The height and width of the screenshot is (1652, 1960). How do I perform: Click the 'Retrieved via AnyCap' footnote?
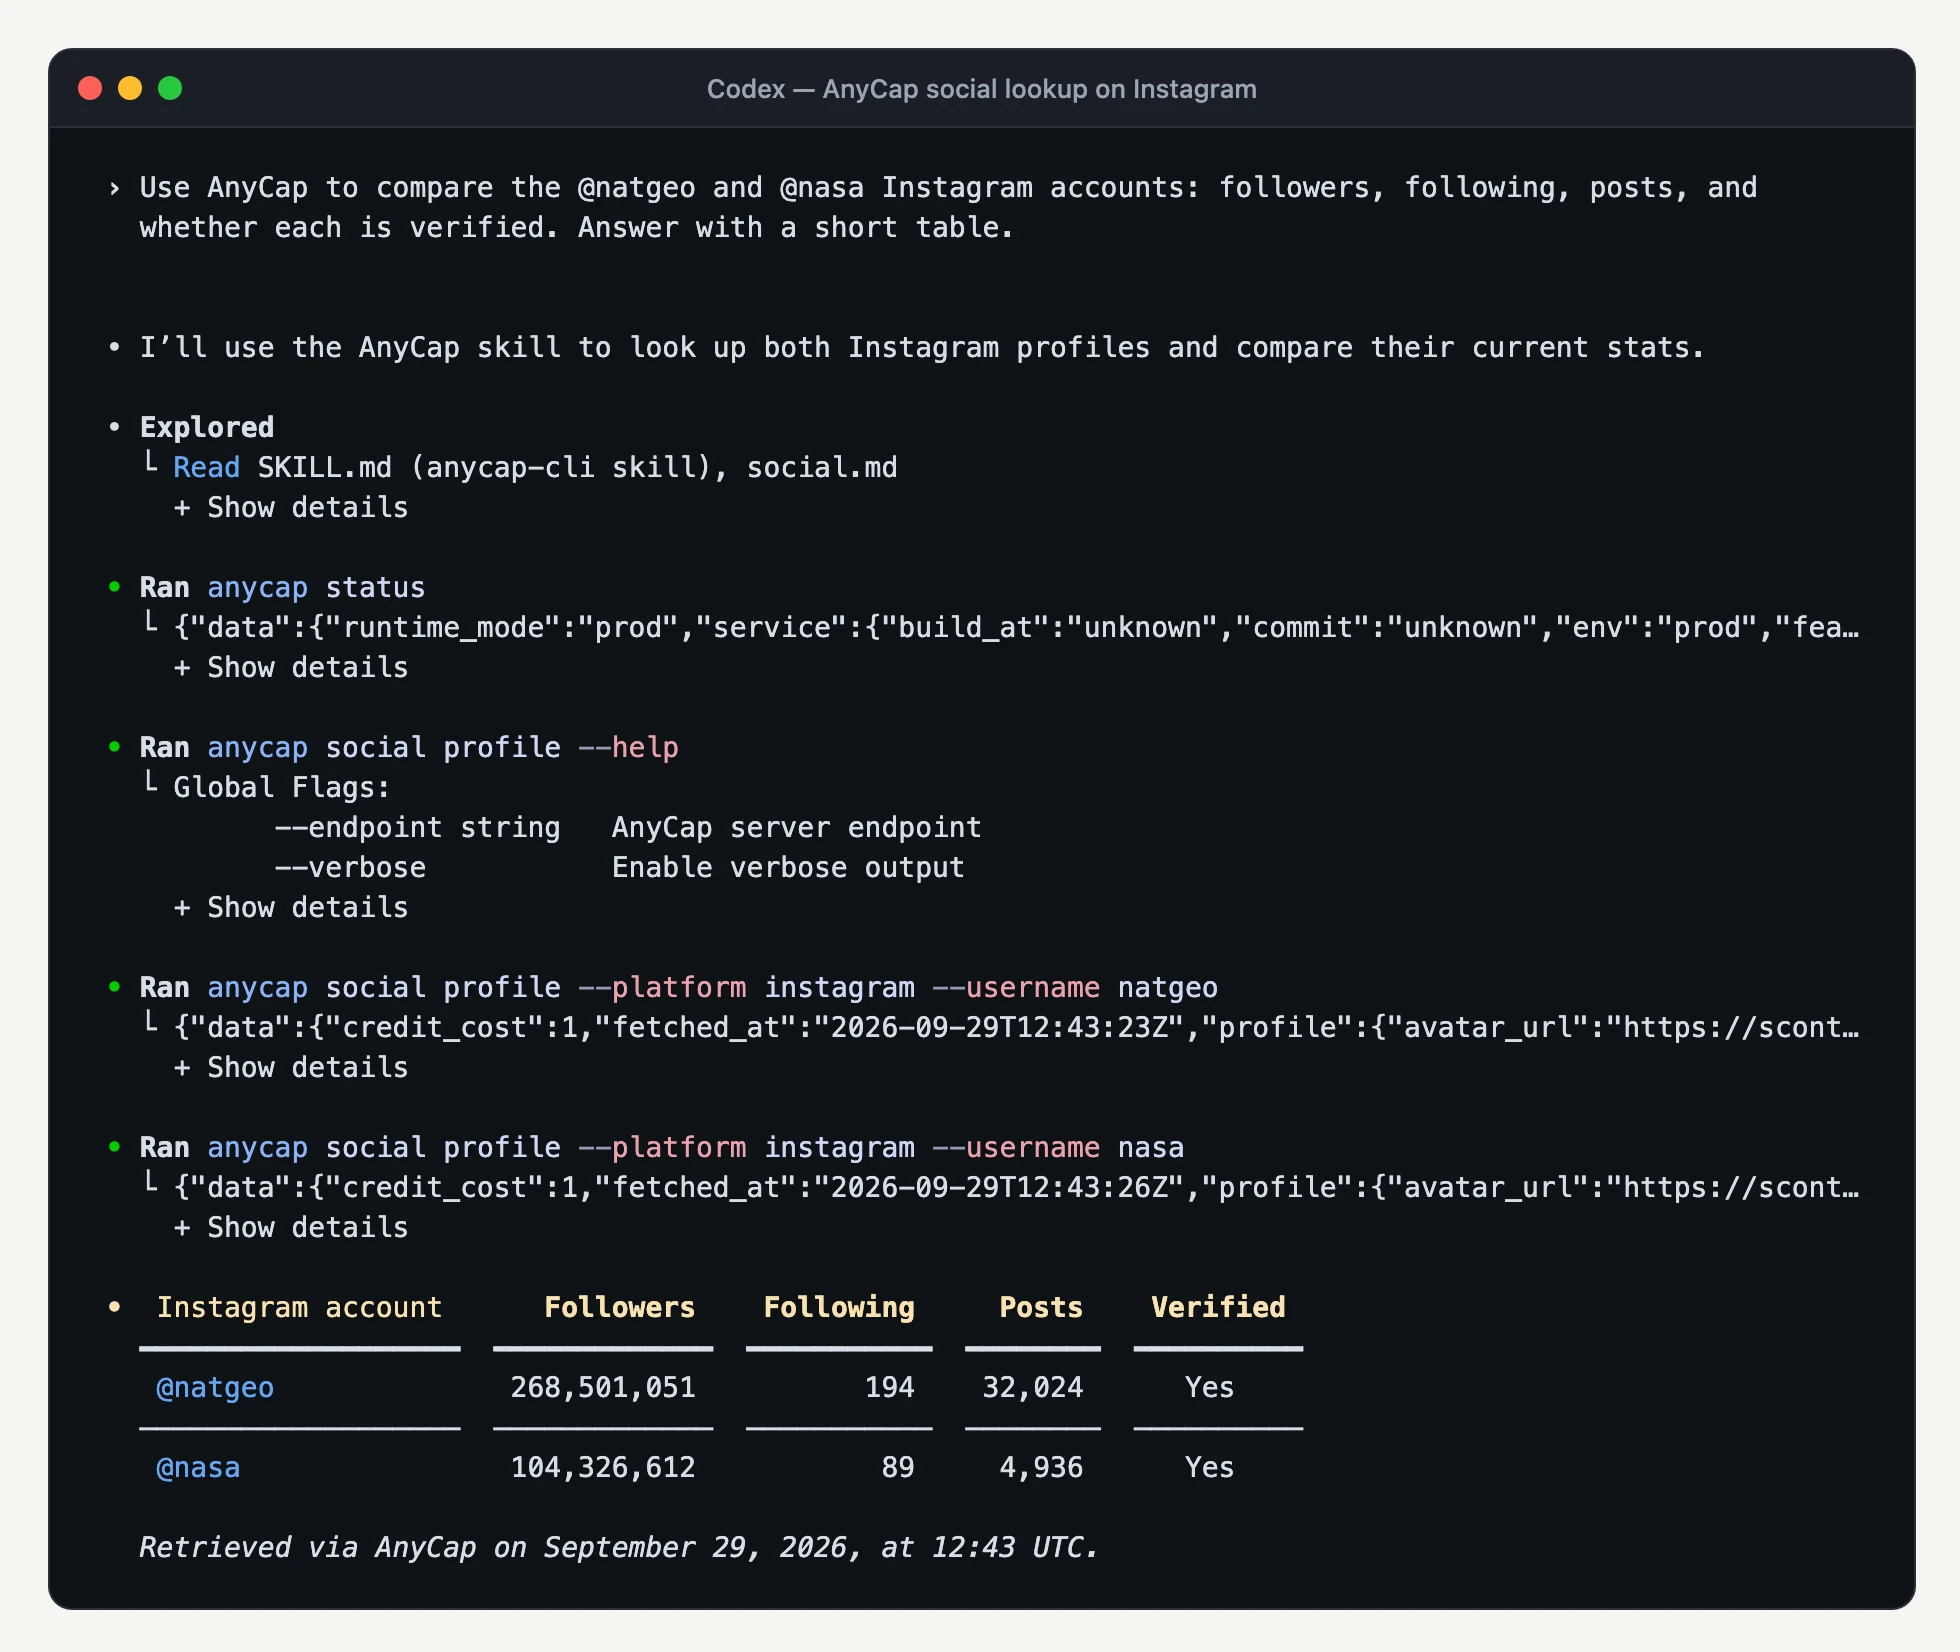pos(619,1547)
